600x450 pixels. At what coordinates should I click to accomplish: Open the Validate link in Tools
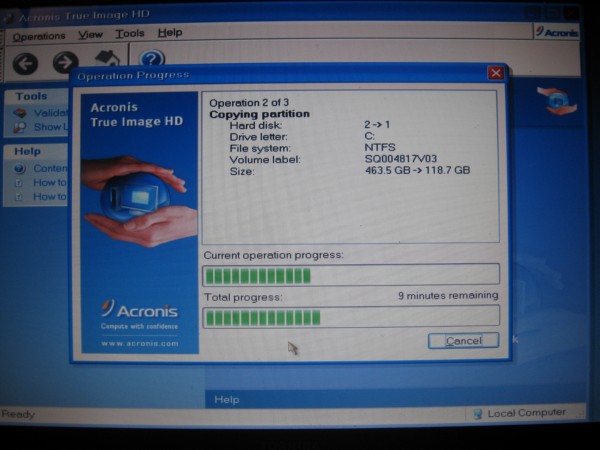(51, 113)
